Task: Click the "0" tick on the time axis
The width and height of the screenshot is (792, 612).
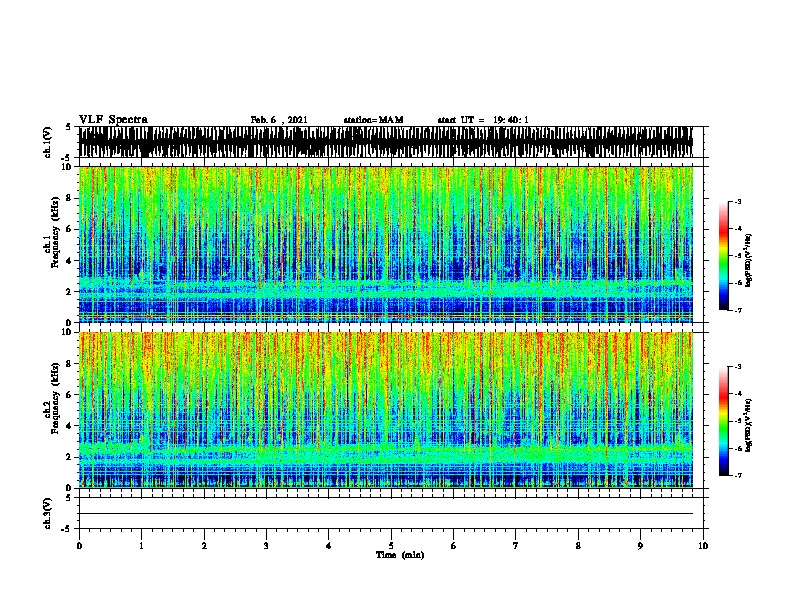Action: 79,546
